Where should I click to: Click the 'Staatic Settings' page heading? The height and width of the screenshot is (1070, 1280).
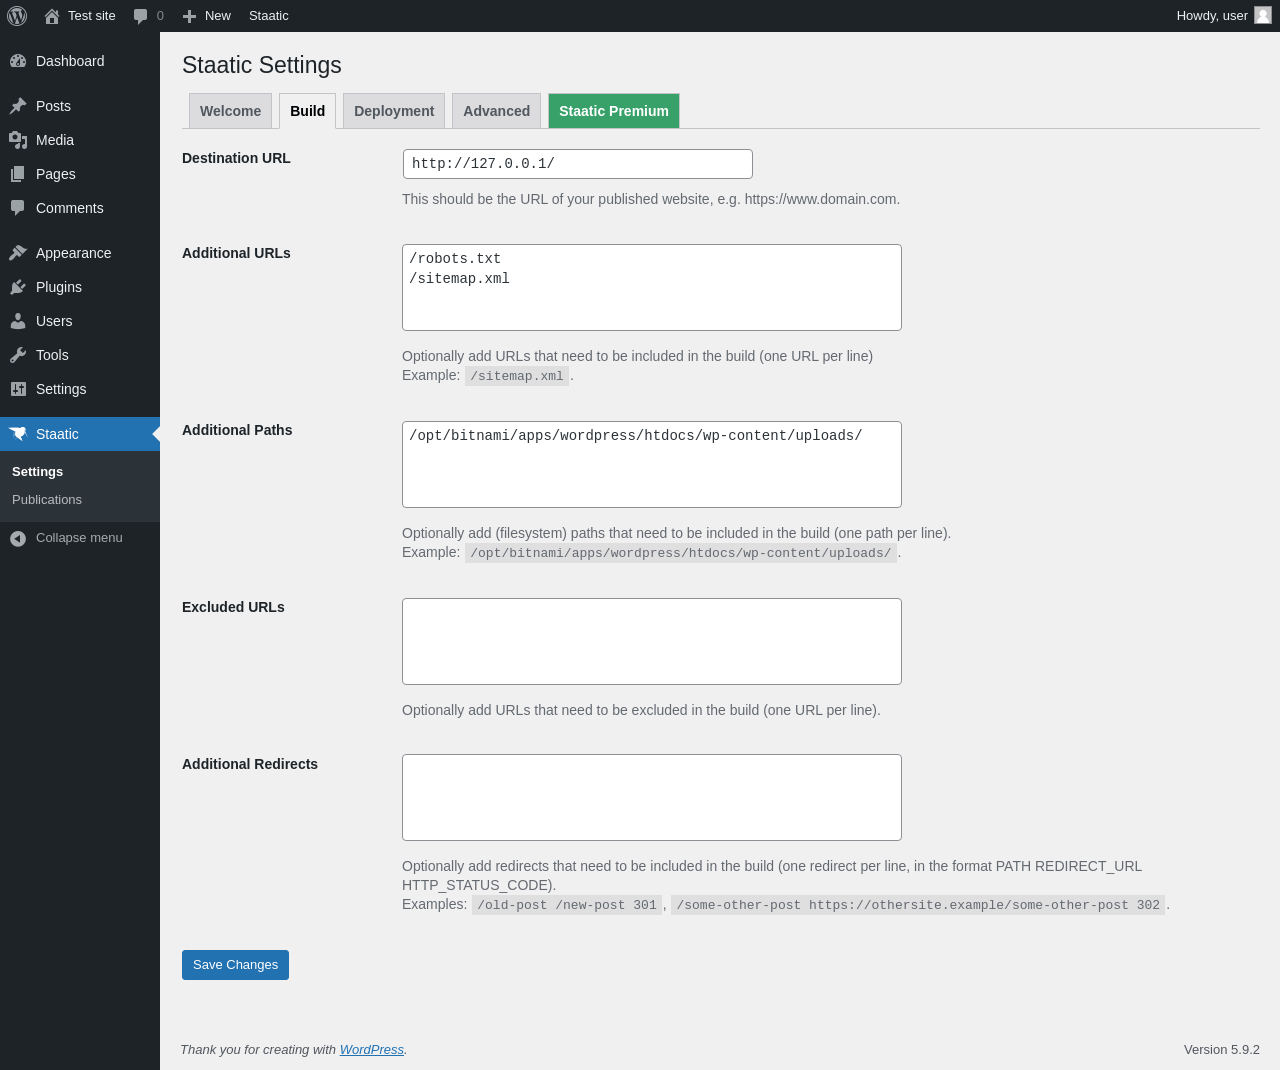click(262, 65)
